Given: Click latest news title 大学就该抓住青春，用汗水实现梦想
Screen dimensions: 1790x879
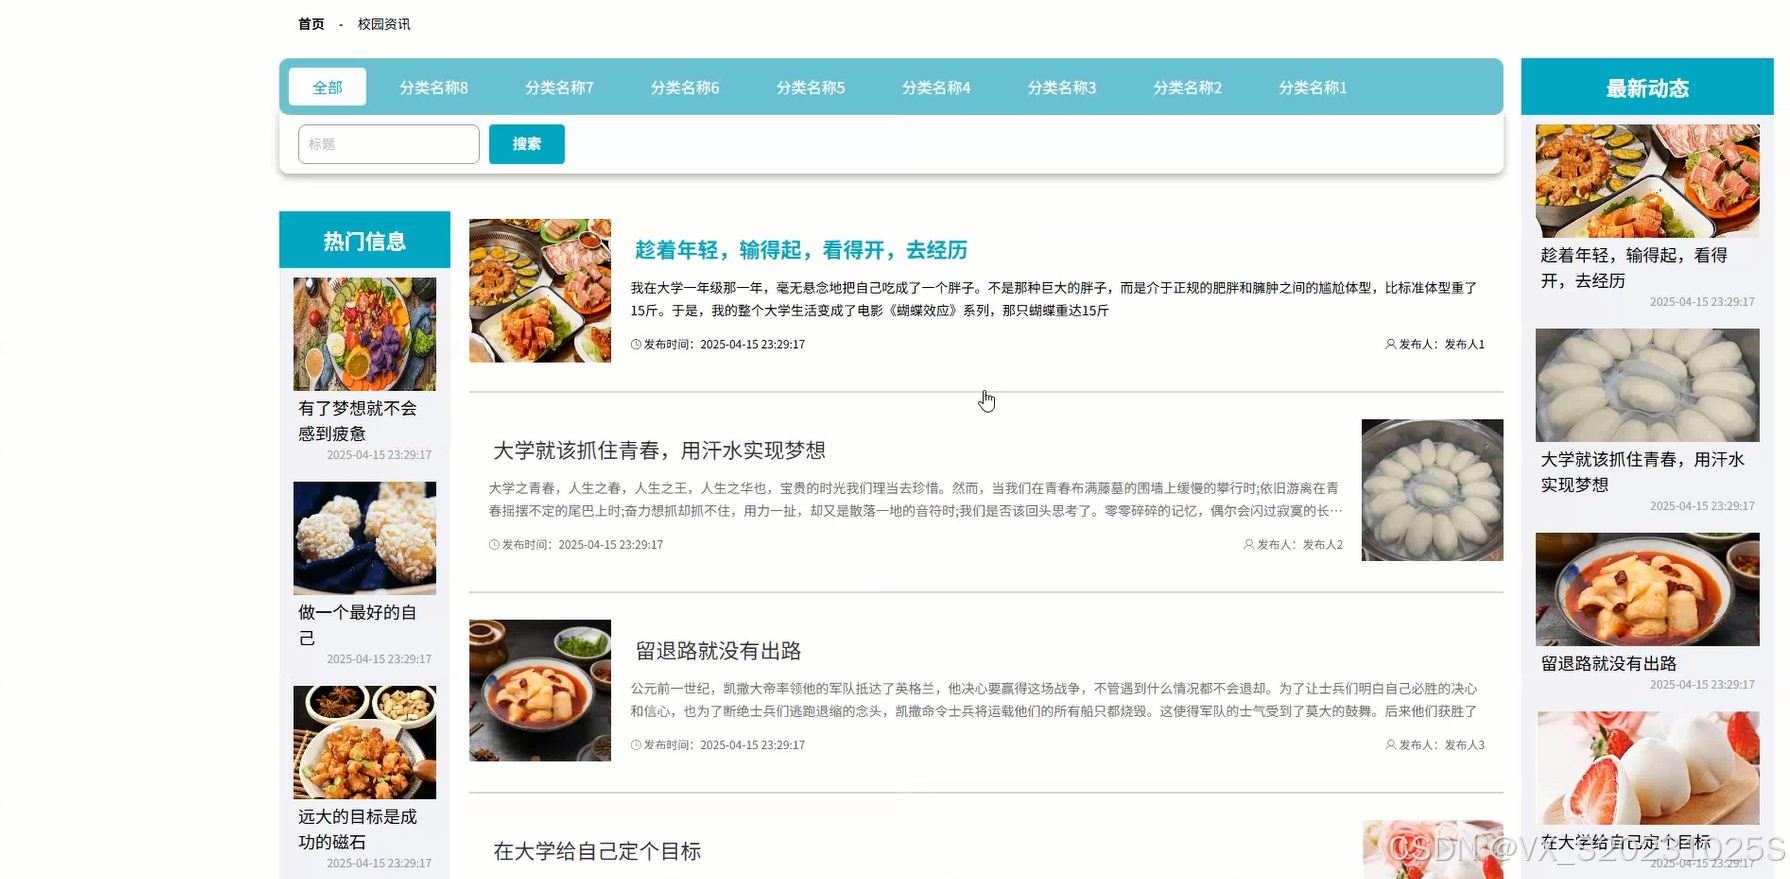Looking at the screenshot, I should pyautogui.click(x=1642, y=472).
